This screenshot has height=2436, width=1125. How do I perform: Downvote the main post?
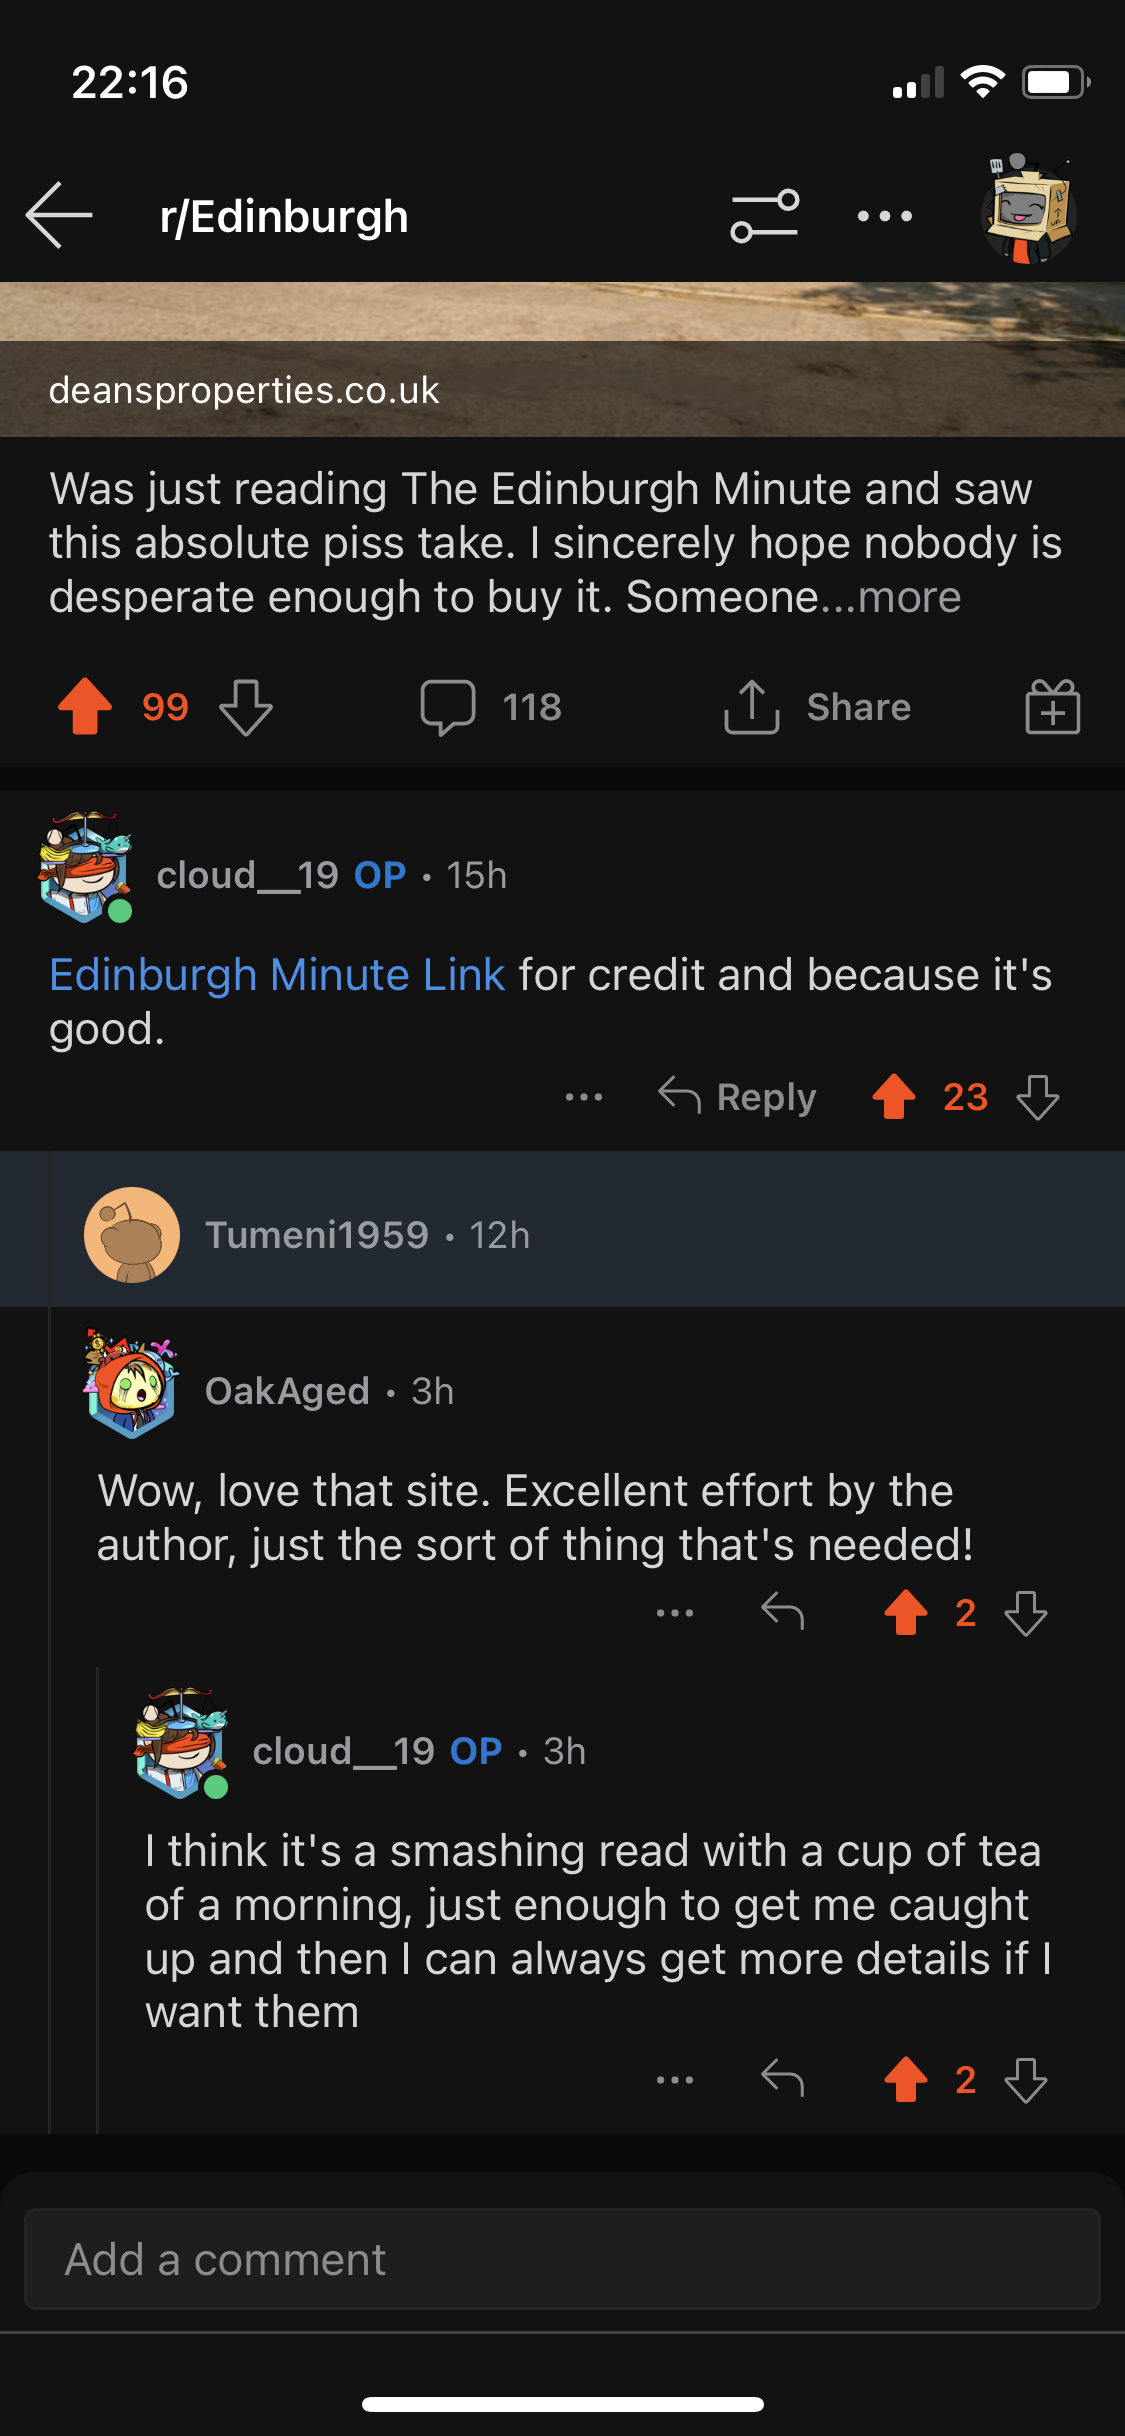tap(246, 707)
